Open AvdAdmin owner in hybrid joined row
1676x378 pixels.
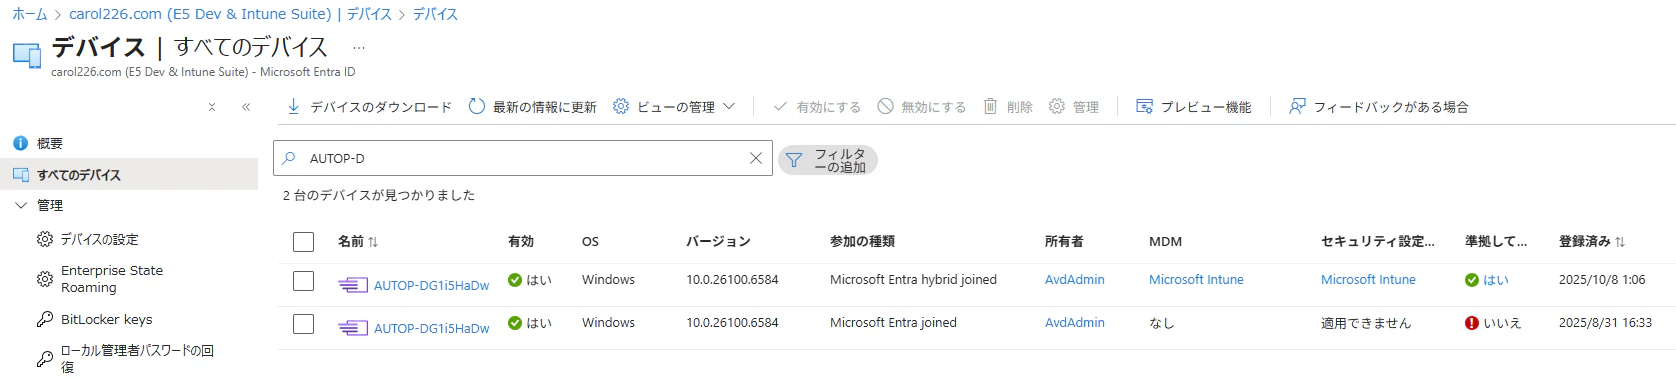click(x=1075, y=280)
